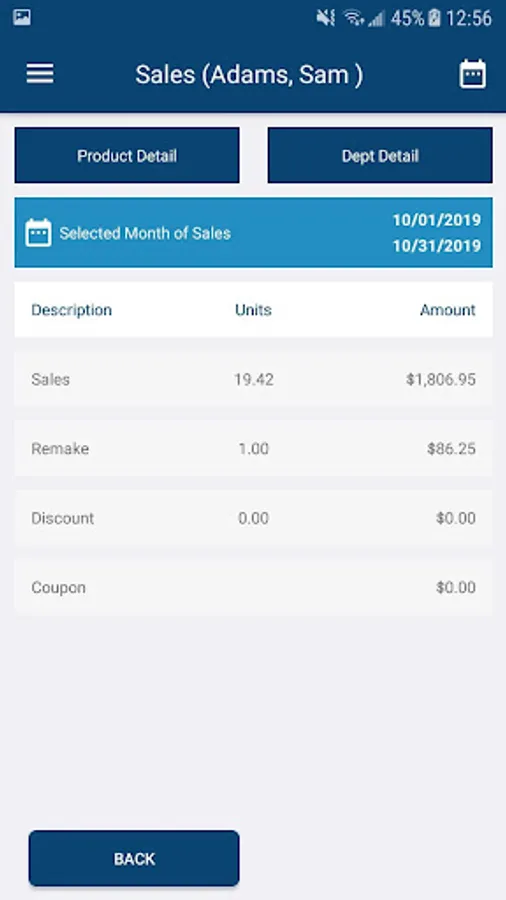
Task: Select the Sales row
Action: click(253, 379)
